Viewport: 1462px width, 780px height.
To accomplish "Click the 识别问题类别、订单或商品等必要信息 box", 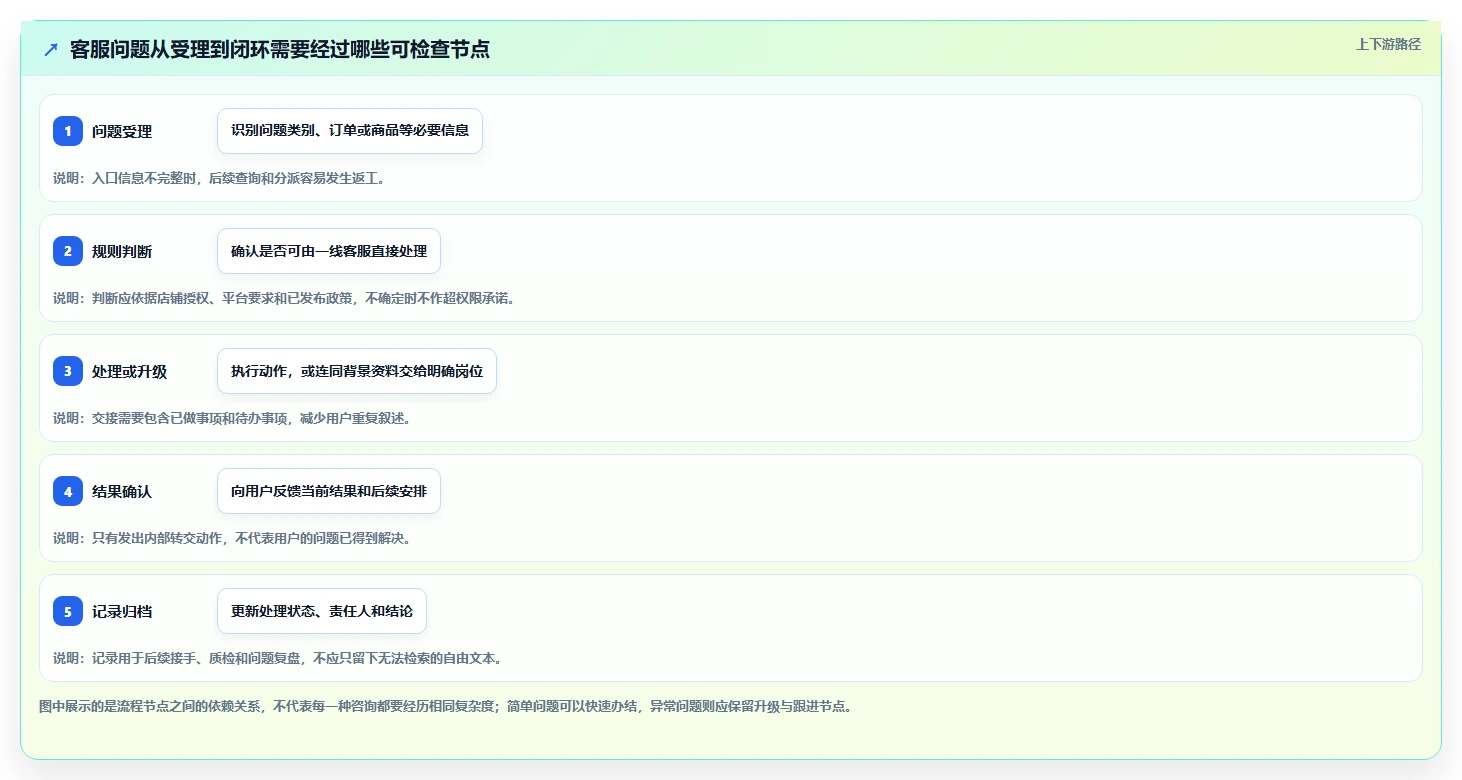I will tap(350, 131).
